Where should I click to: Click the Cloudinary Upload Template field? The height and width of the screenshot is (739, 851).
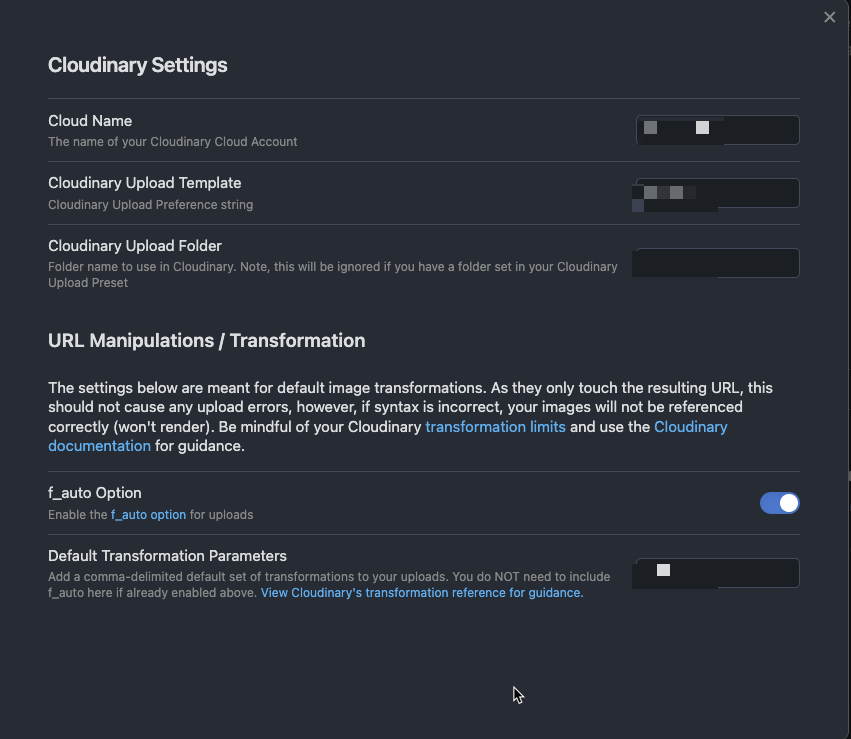click(717, 193)
